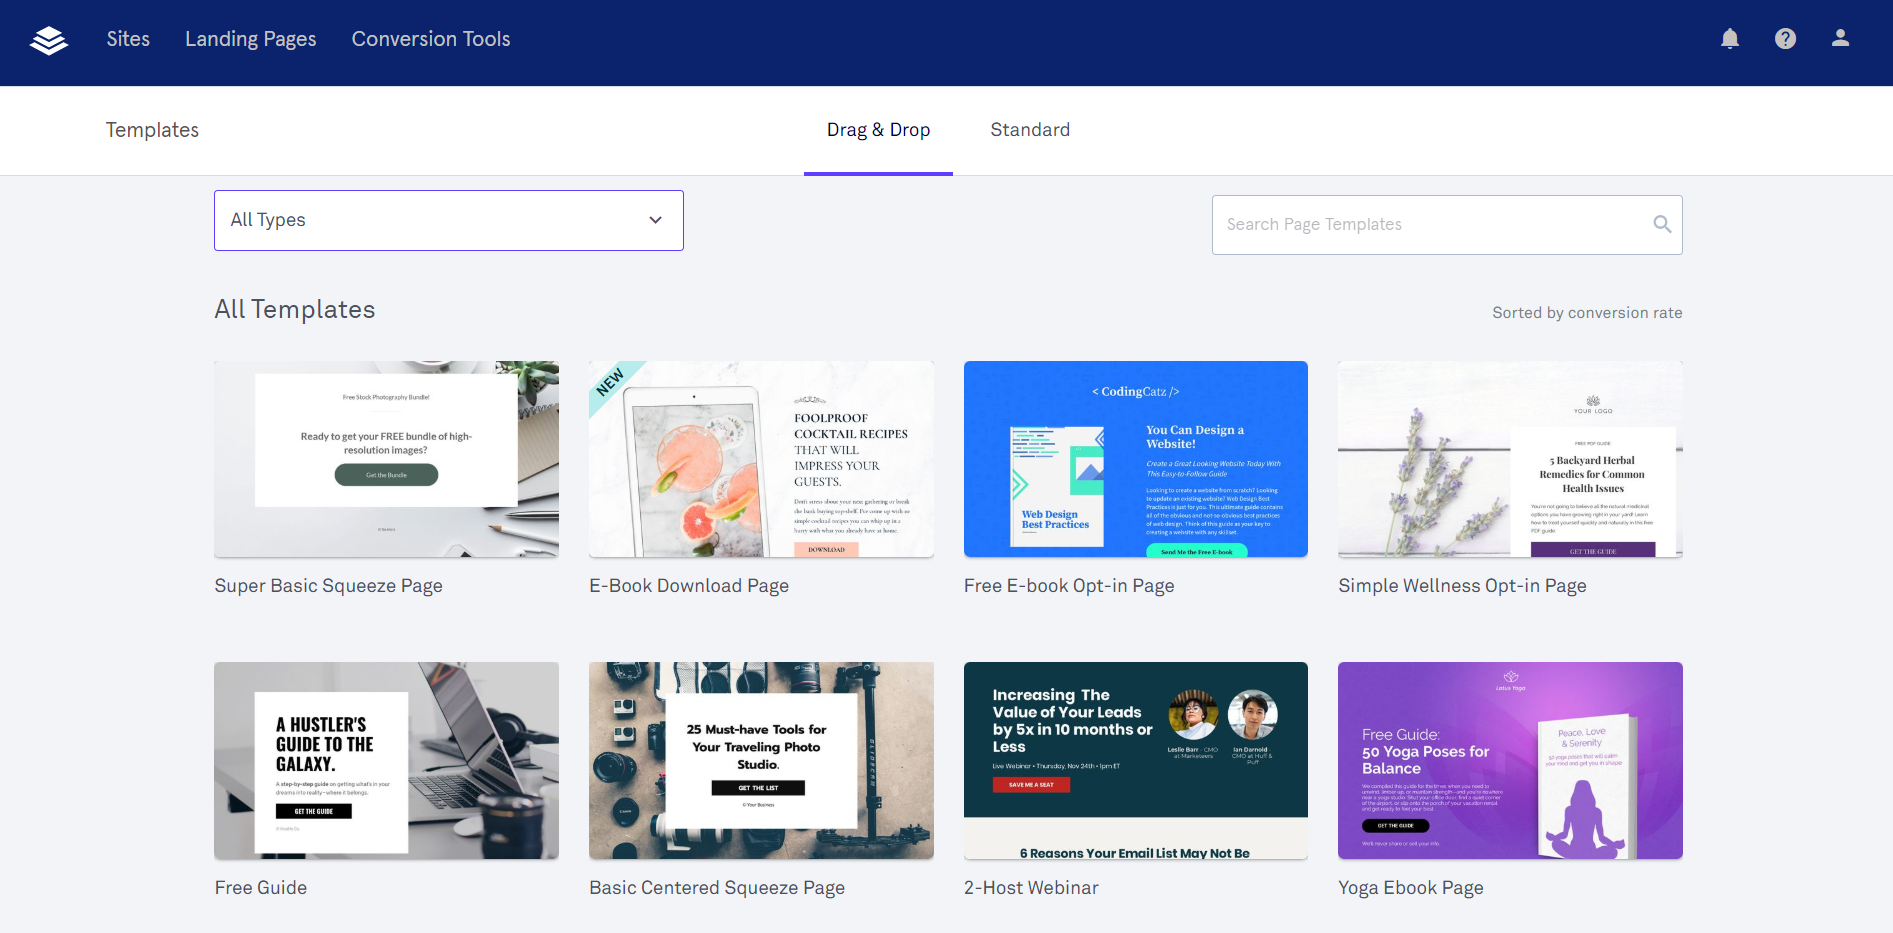This screenshot has height=933, width=1893.
Task: Open Conversion Tools in the top navigation
Action: tap(431, 39)
